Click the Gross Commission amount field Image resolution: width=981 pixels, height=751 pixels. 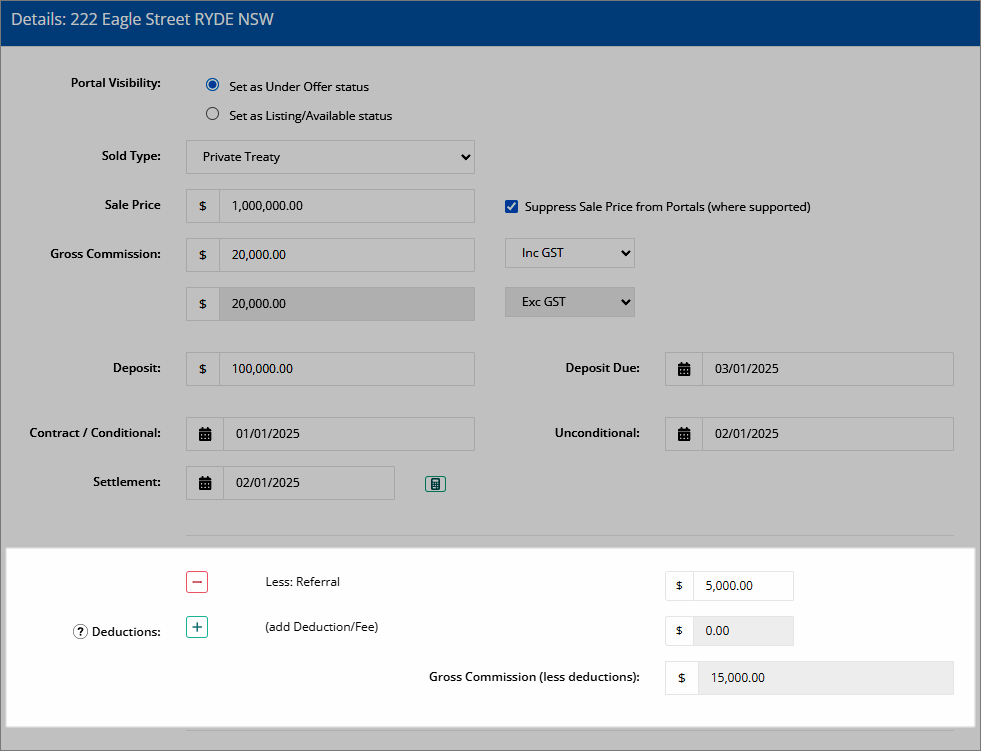tap(347, 255)
